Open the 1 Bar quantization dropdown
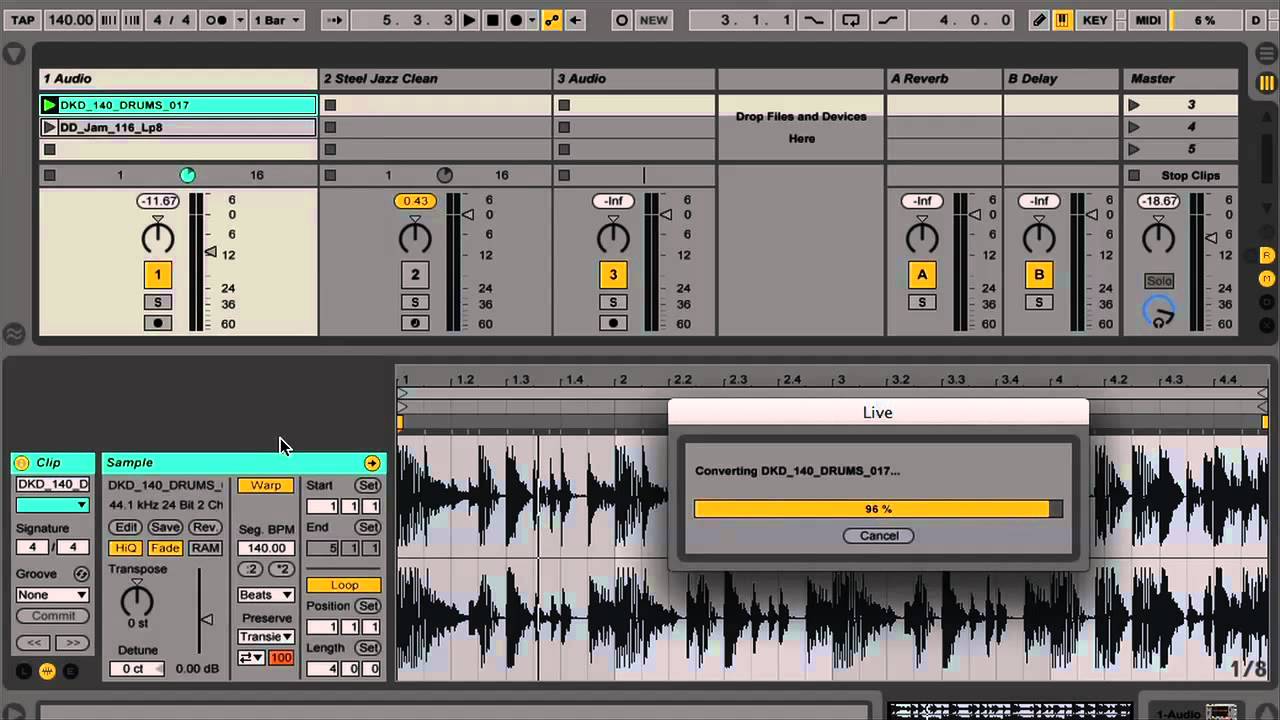This screenshot has height=720, width=1280. 275,20
